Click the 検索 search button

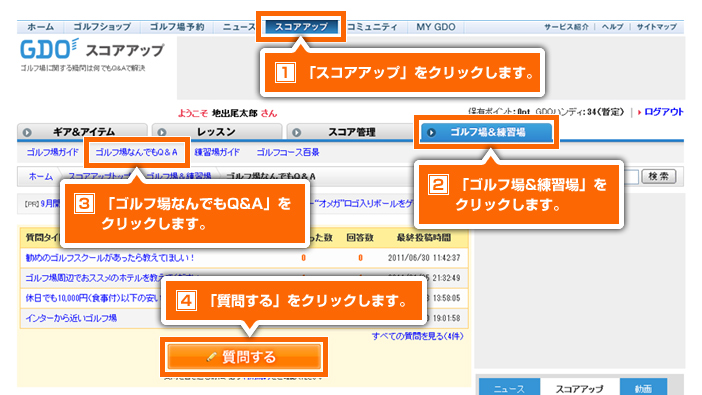tap(659, 176)
